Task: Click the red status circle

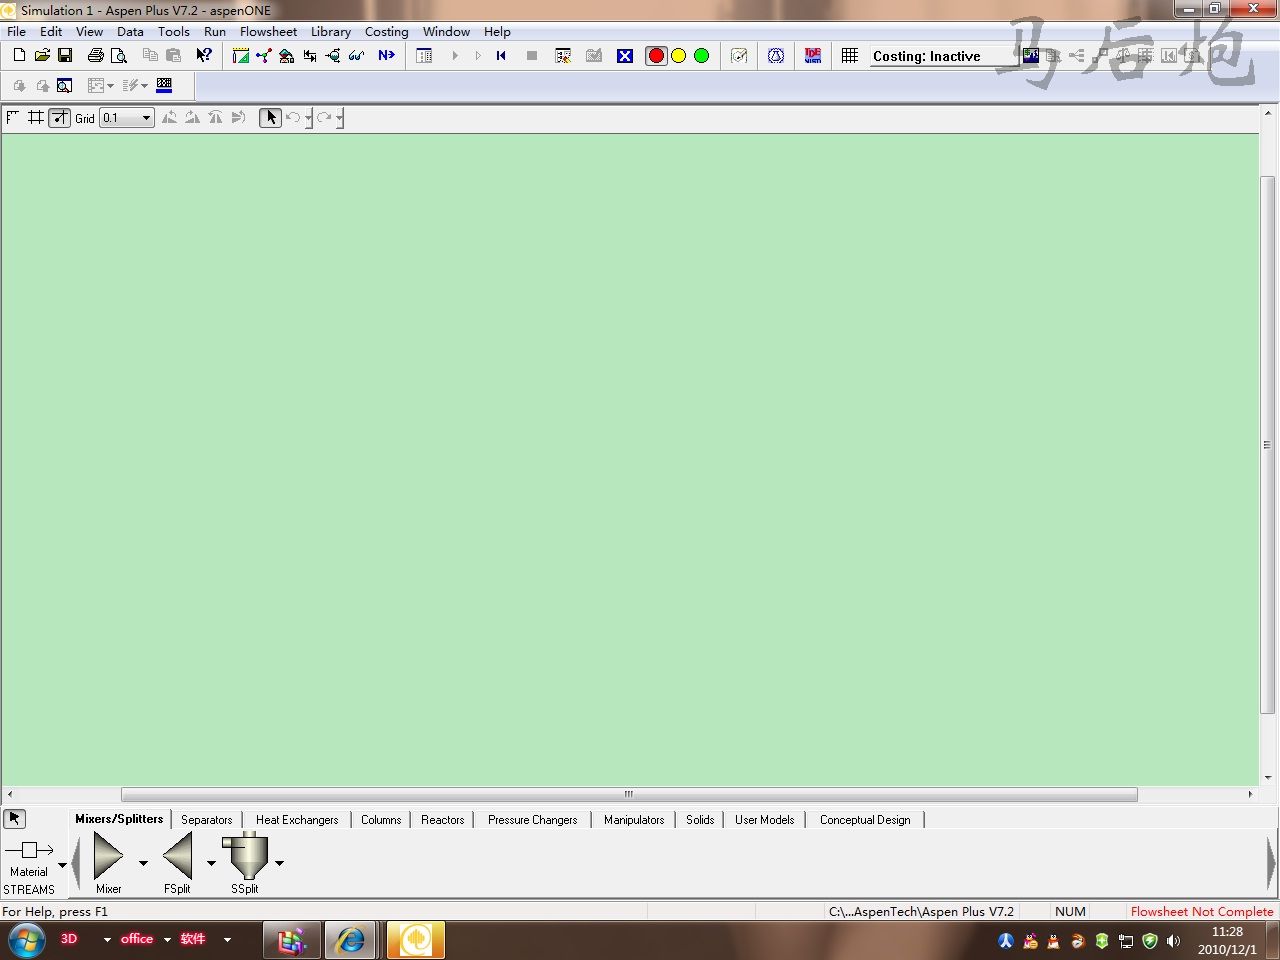Action: (656, 56)
